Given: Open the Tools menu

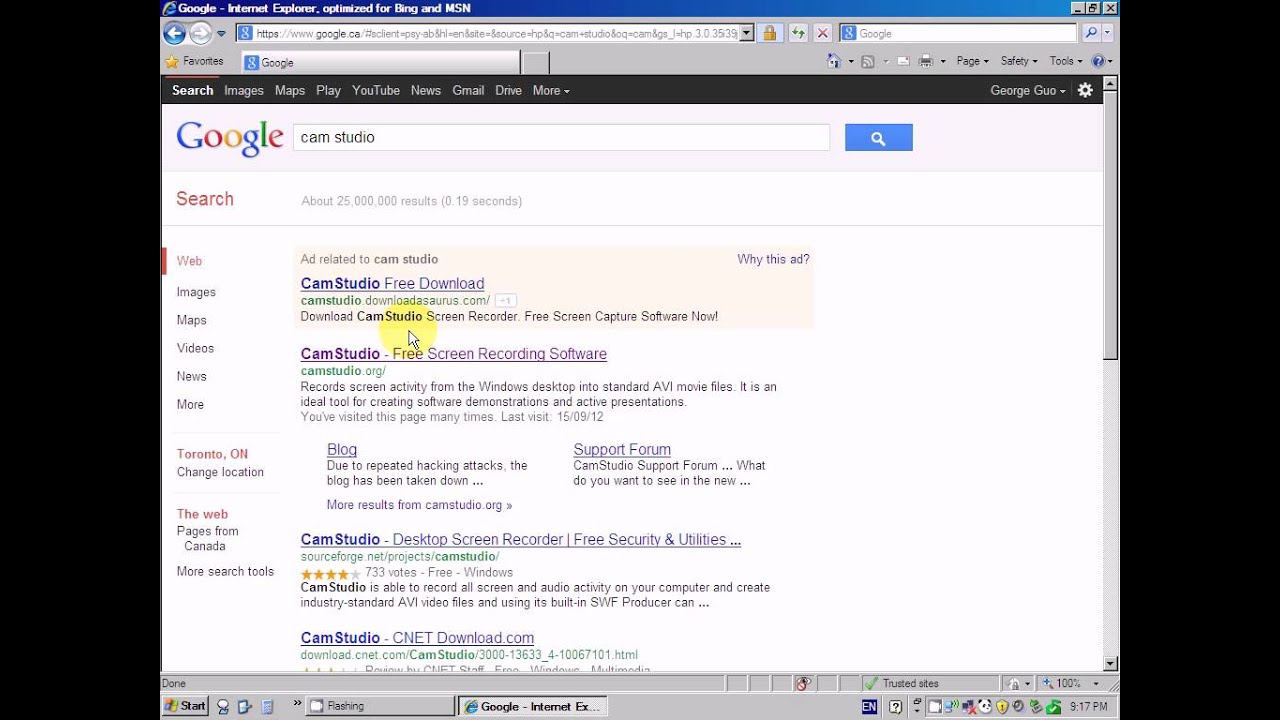Looking at the screenshot, I should pyautogui.click(x=1065, y=61).
